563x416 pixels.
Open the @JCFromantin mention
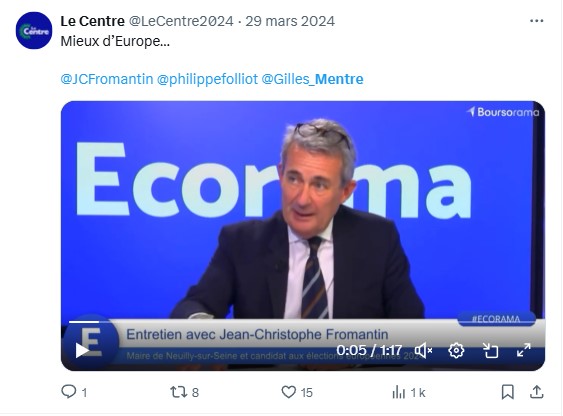click(x=107, y=79)
